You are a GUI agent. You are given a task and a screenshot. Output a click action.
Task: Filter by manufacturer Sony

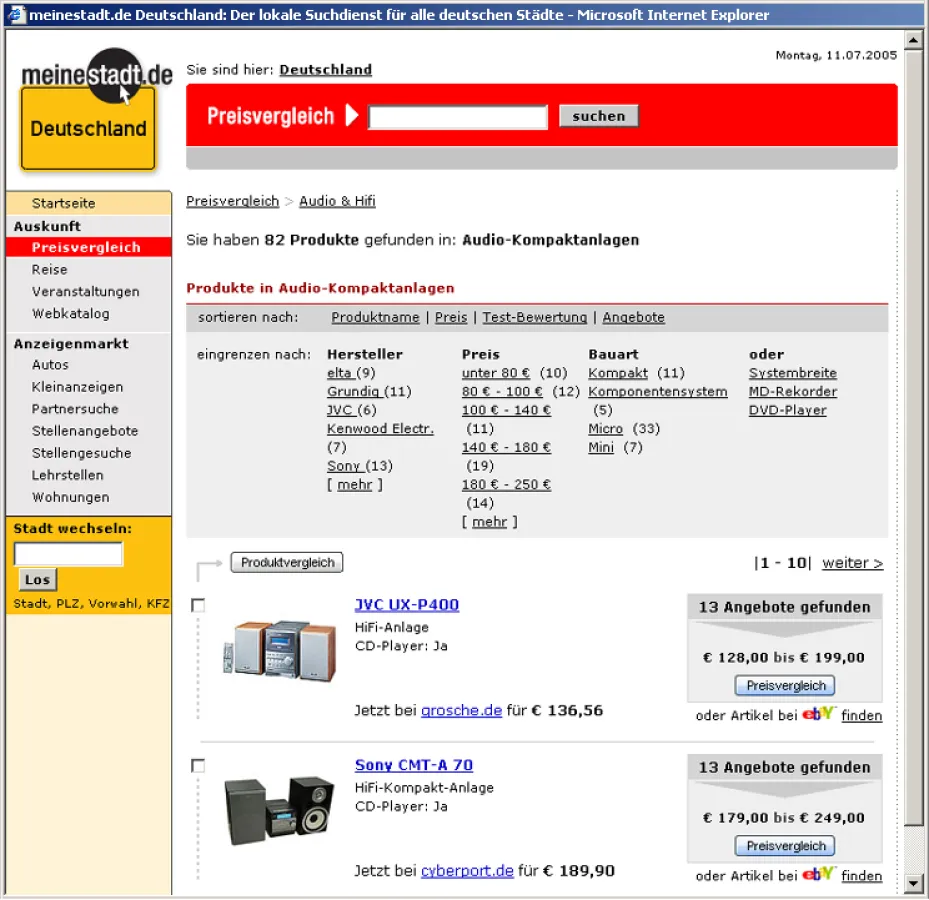(x=344, y=466)
